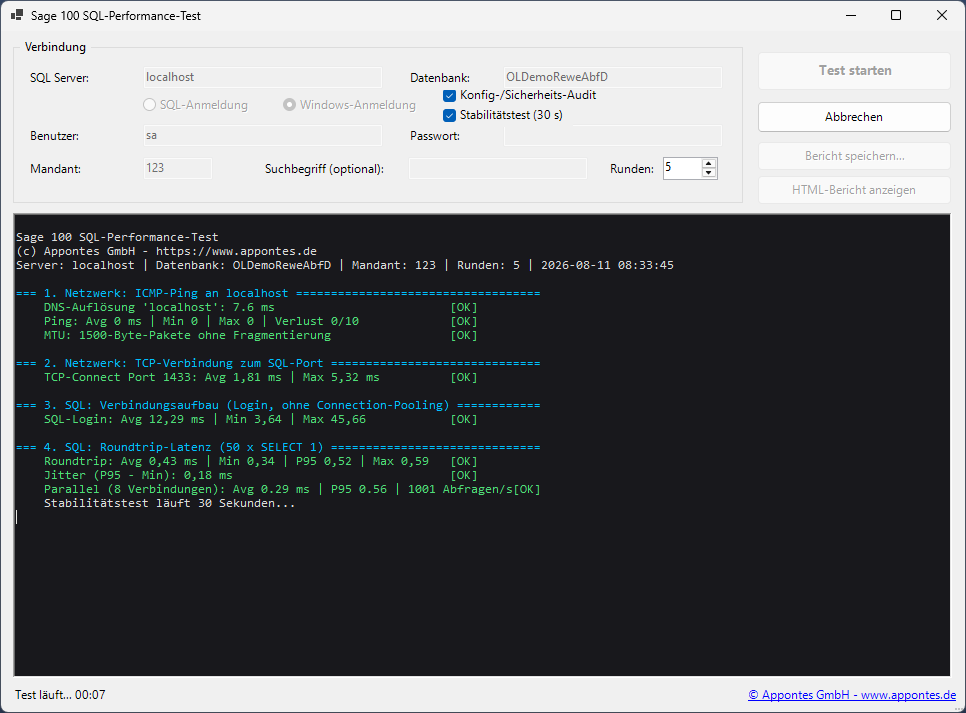
Task: Click the '(c) Appontes GmbH' log line
Action: (166, 251)
